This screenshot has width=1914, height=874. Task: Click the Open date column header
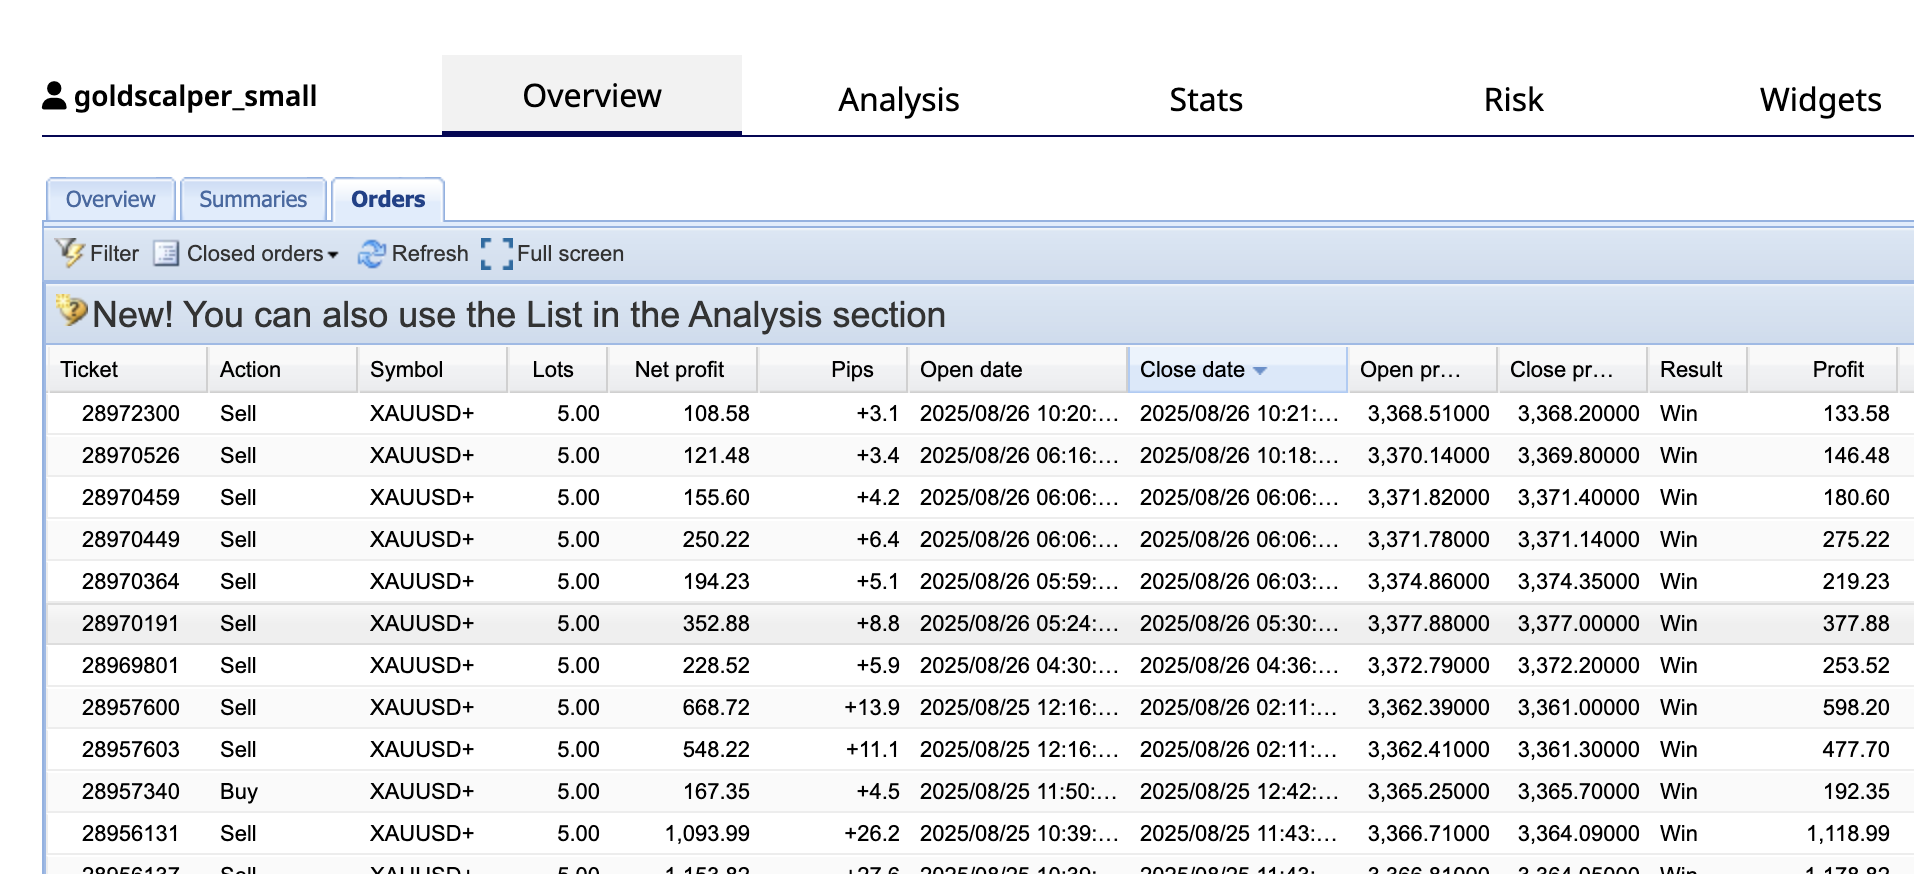click(970, 370)
